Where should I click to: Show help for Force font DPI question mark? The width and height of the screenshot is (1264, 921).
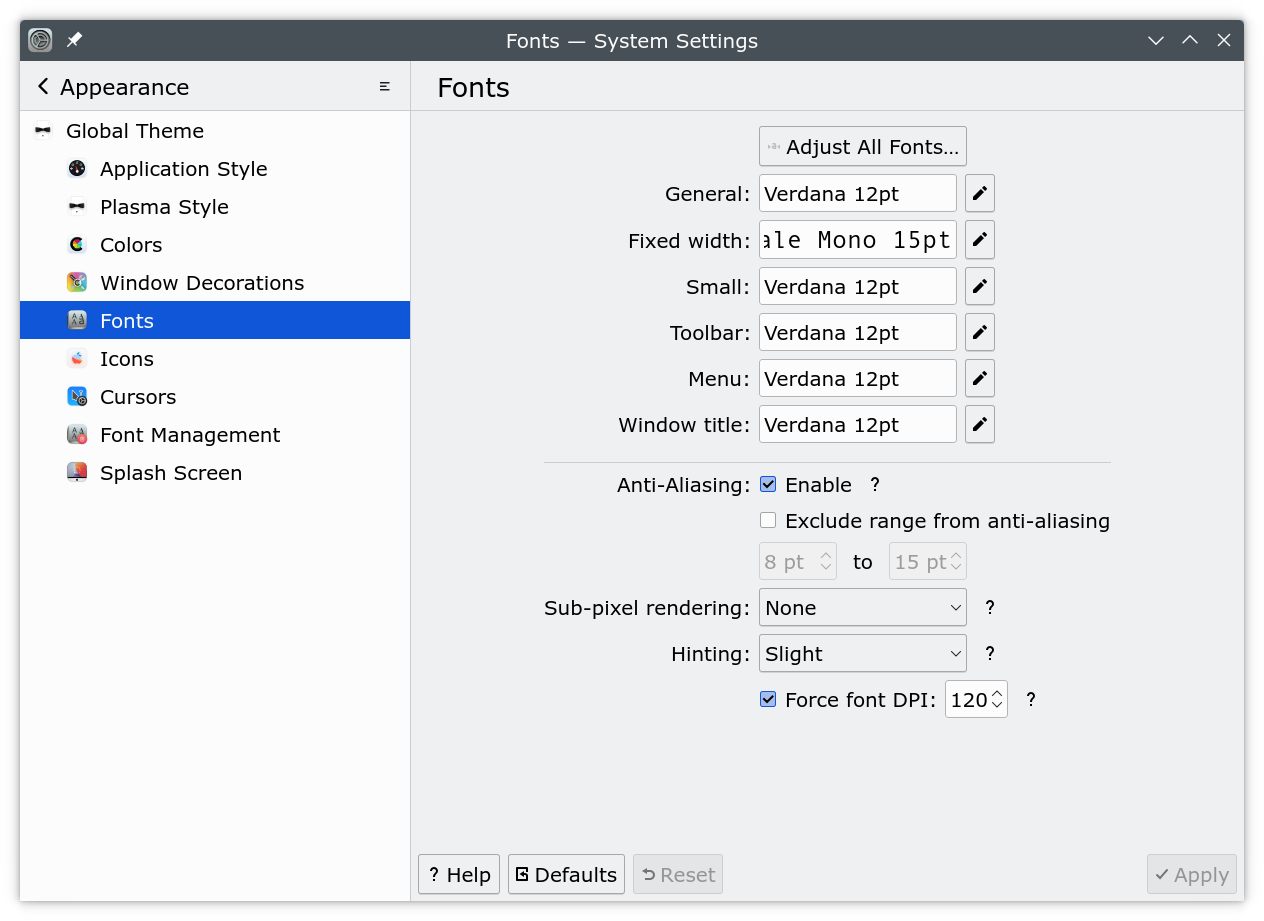[1031, 700]
